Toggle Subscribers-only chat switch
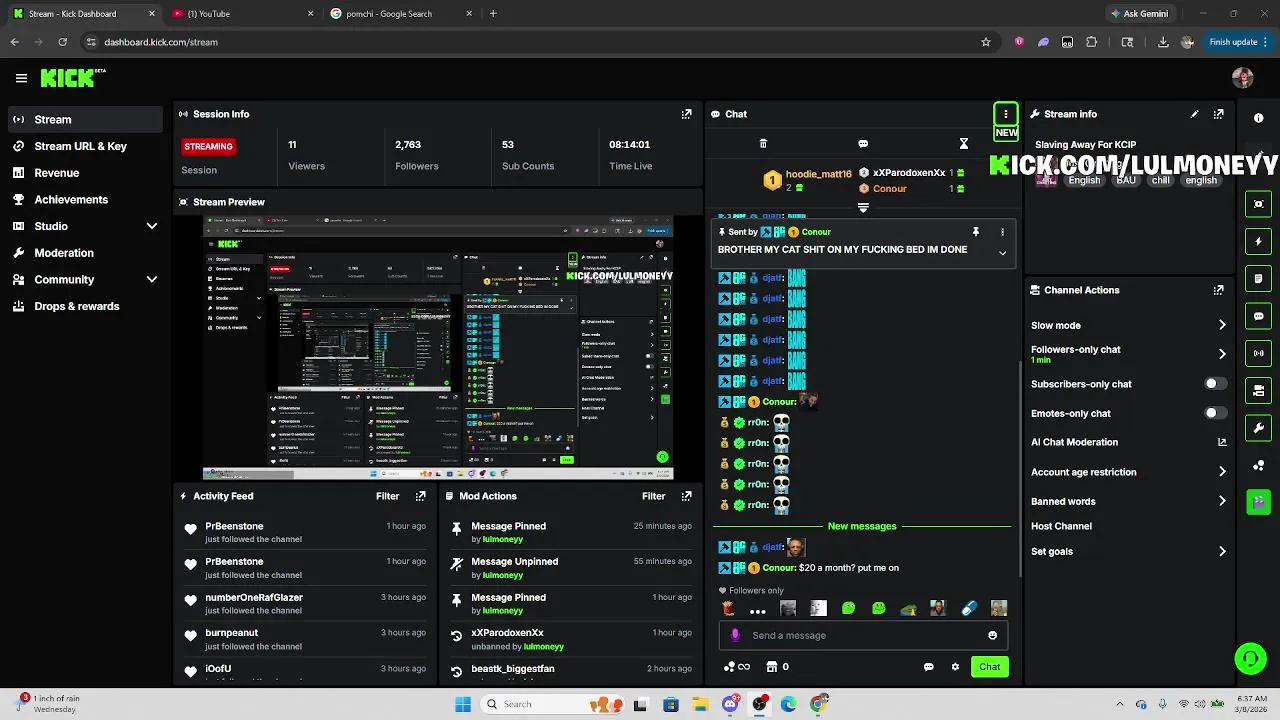Screen dimensions: 1280x720 click(x=1215, y=384)
